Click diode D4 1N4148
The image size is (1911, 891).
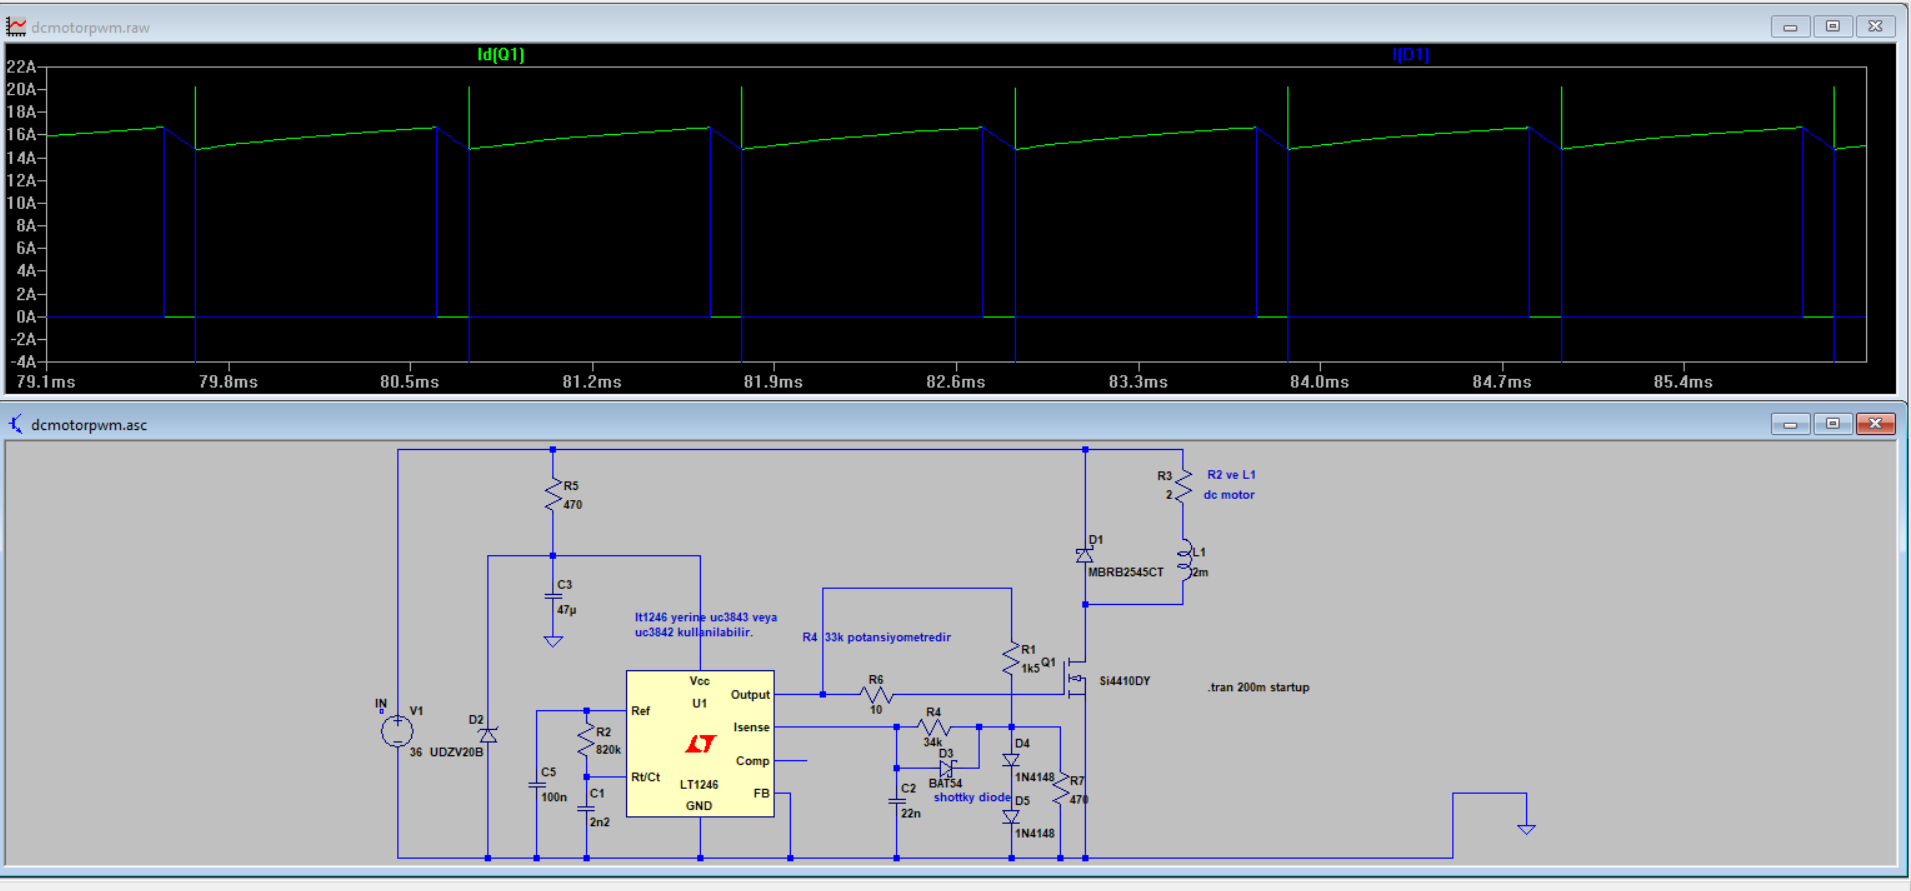[x=1012, y=760]
